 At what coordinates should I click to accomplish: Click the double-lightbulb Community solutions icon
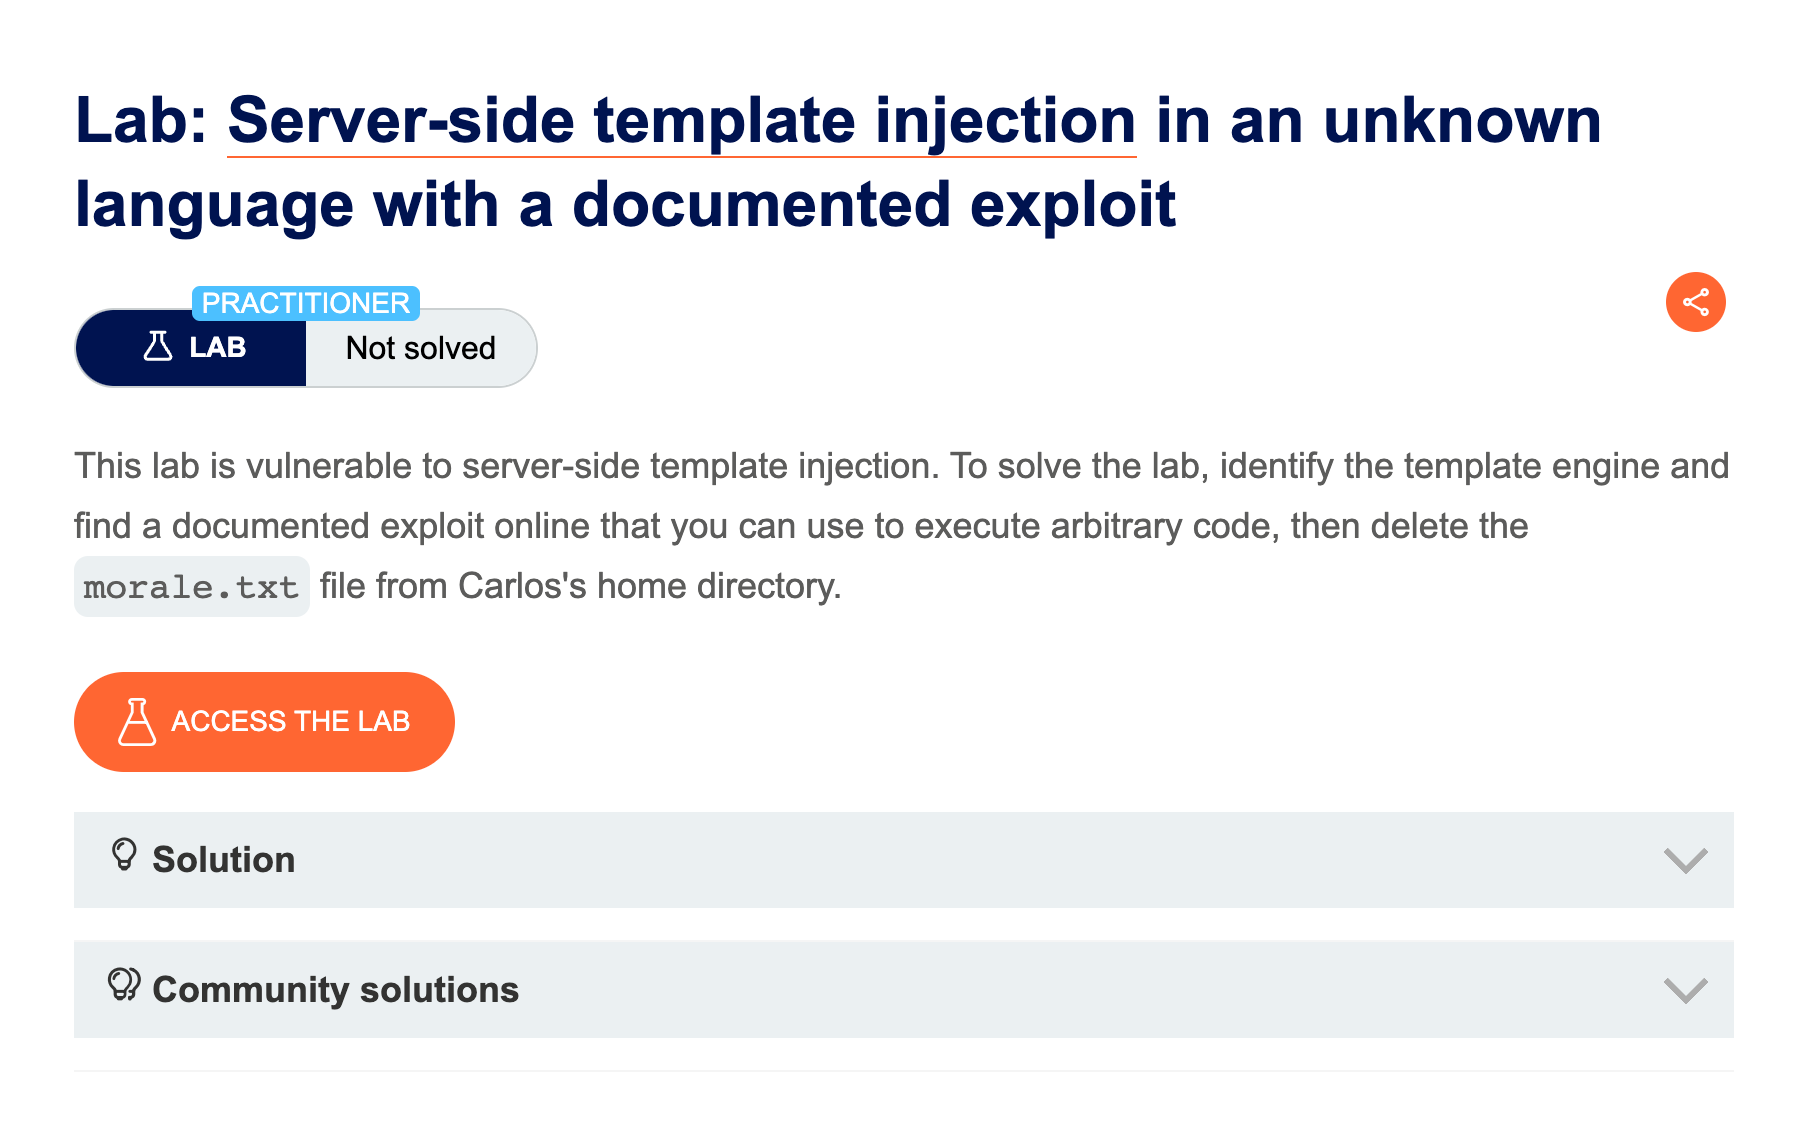point(124,986)
